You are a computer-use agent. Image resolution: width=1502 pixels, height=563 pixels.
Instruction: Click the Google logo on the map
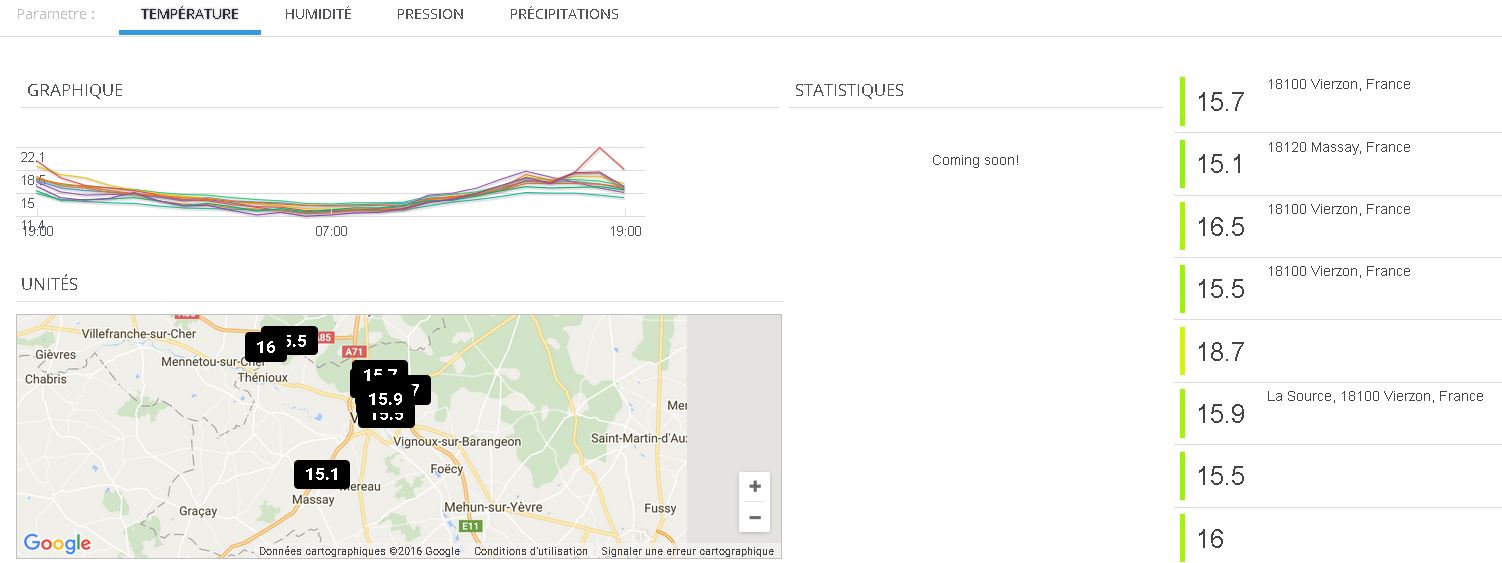click(x=57, y=543)
